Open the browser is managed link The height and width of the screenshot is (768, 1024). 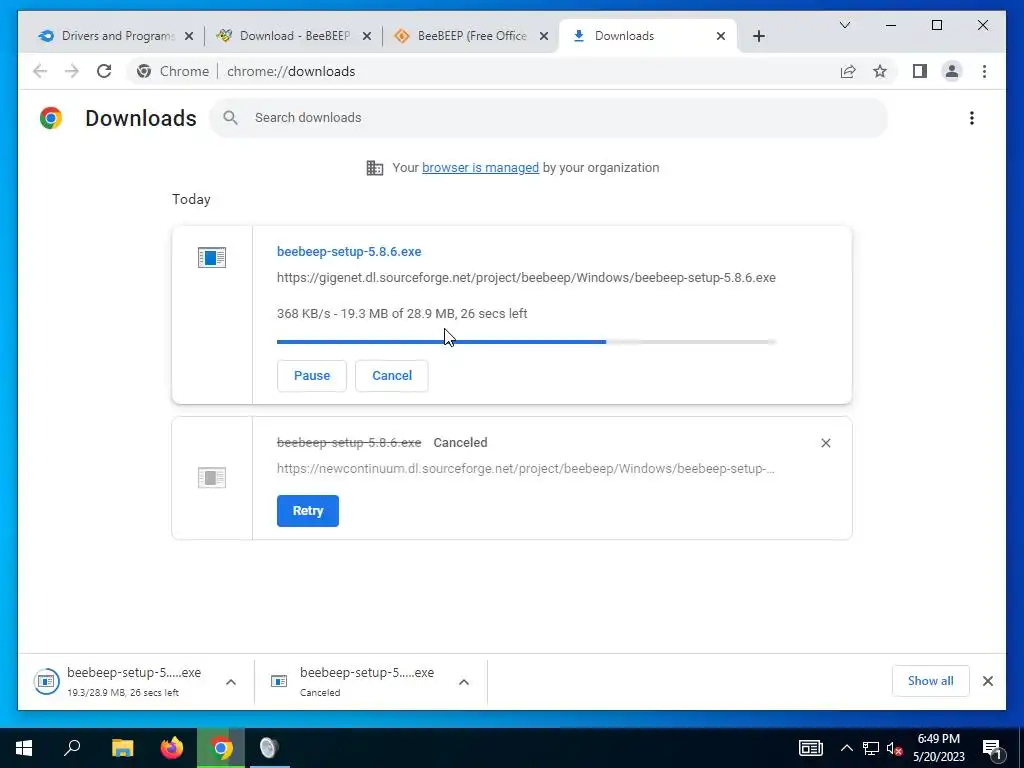point(480,168)
